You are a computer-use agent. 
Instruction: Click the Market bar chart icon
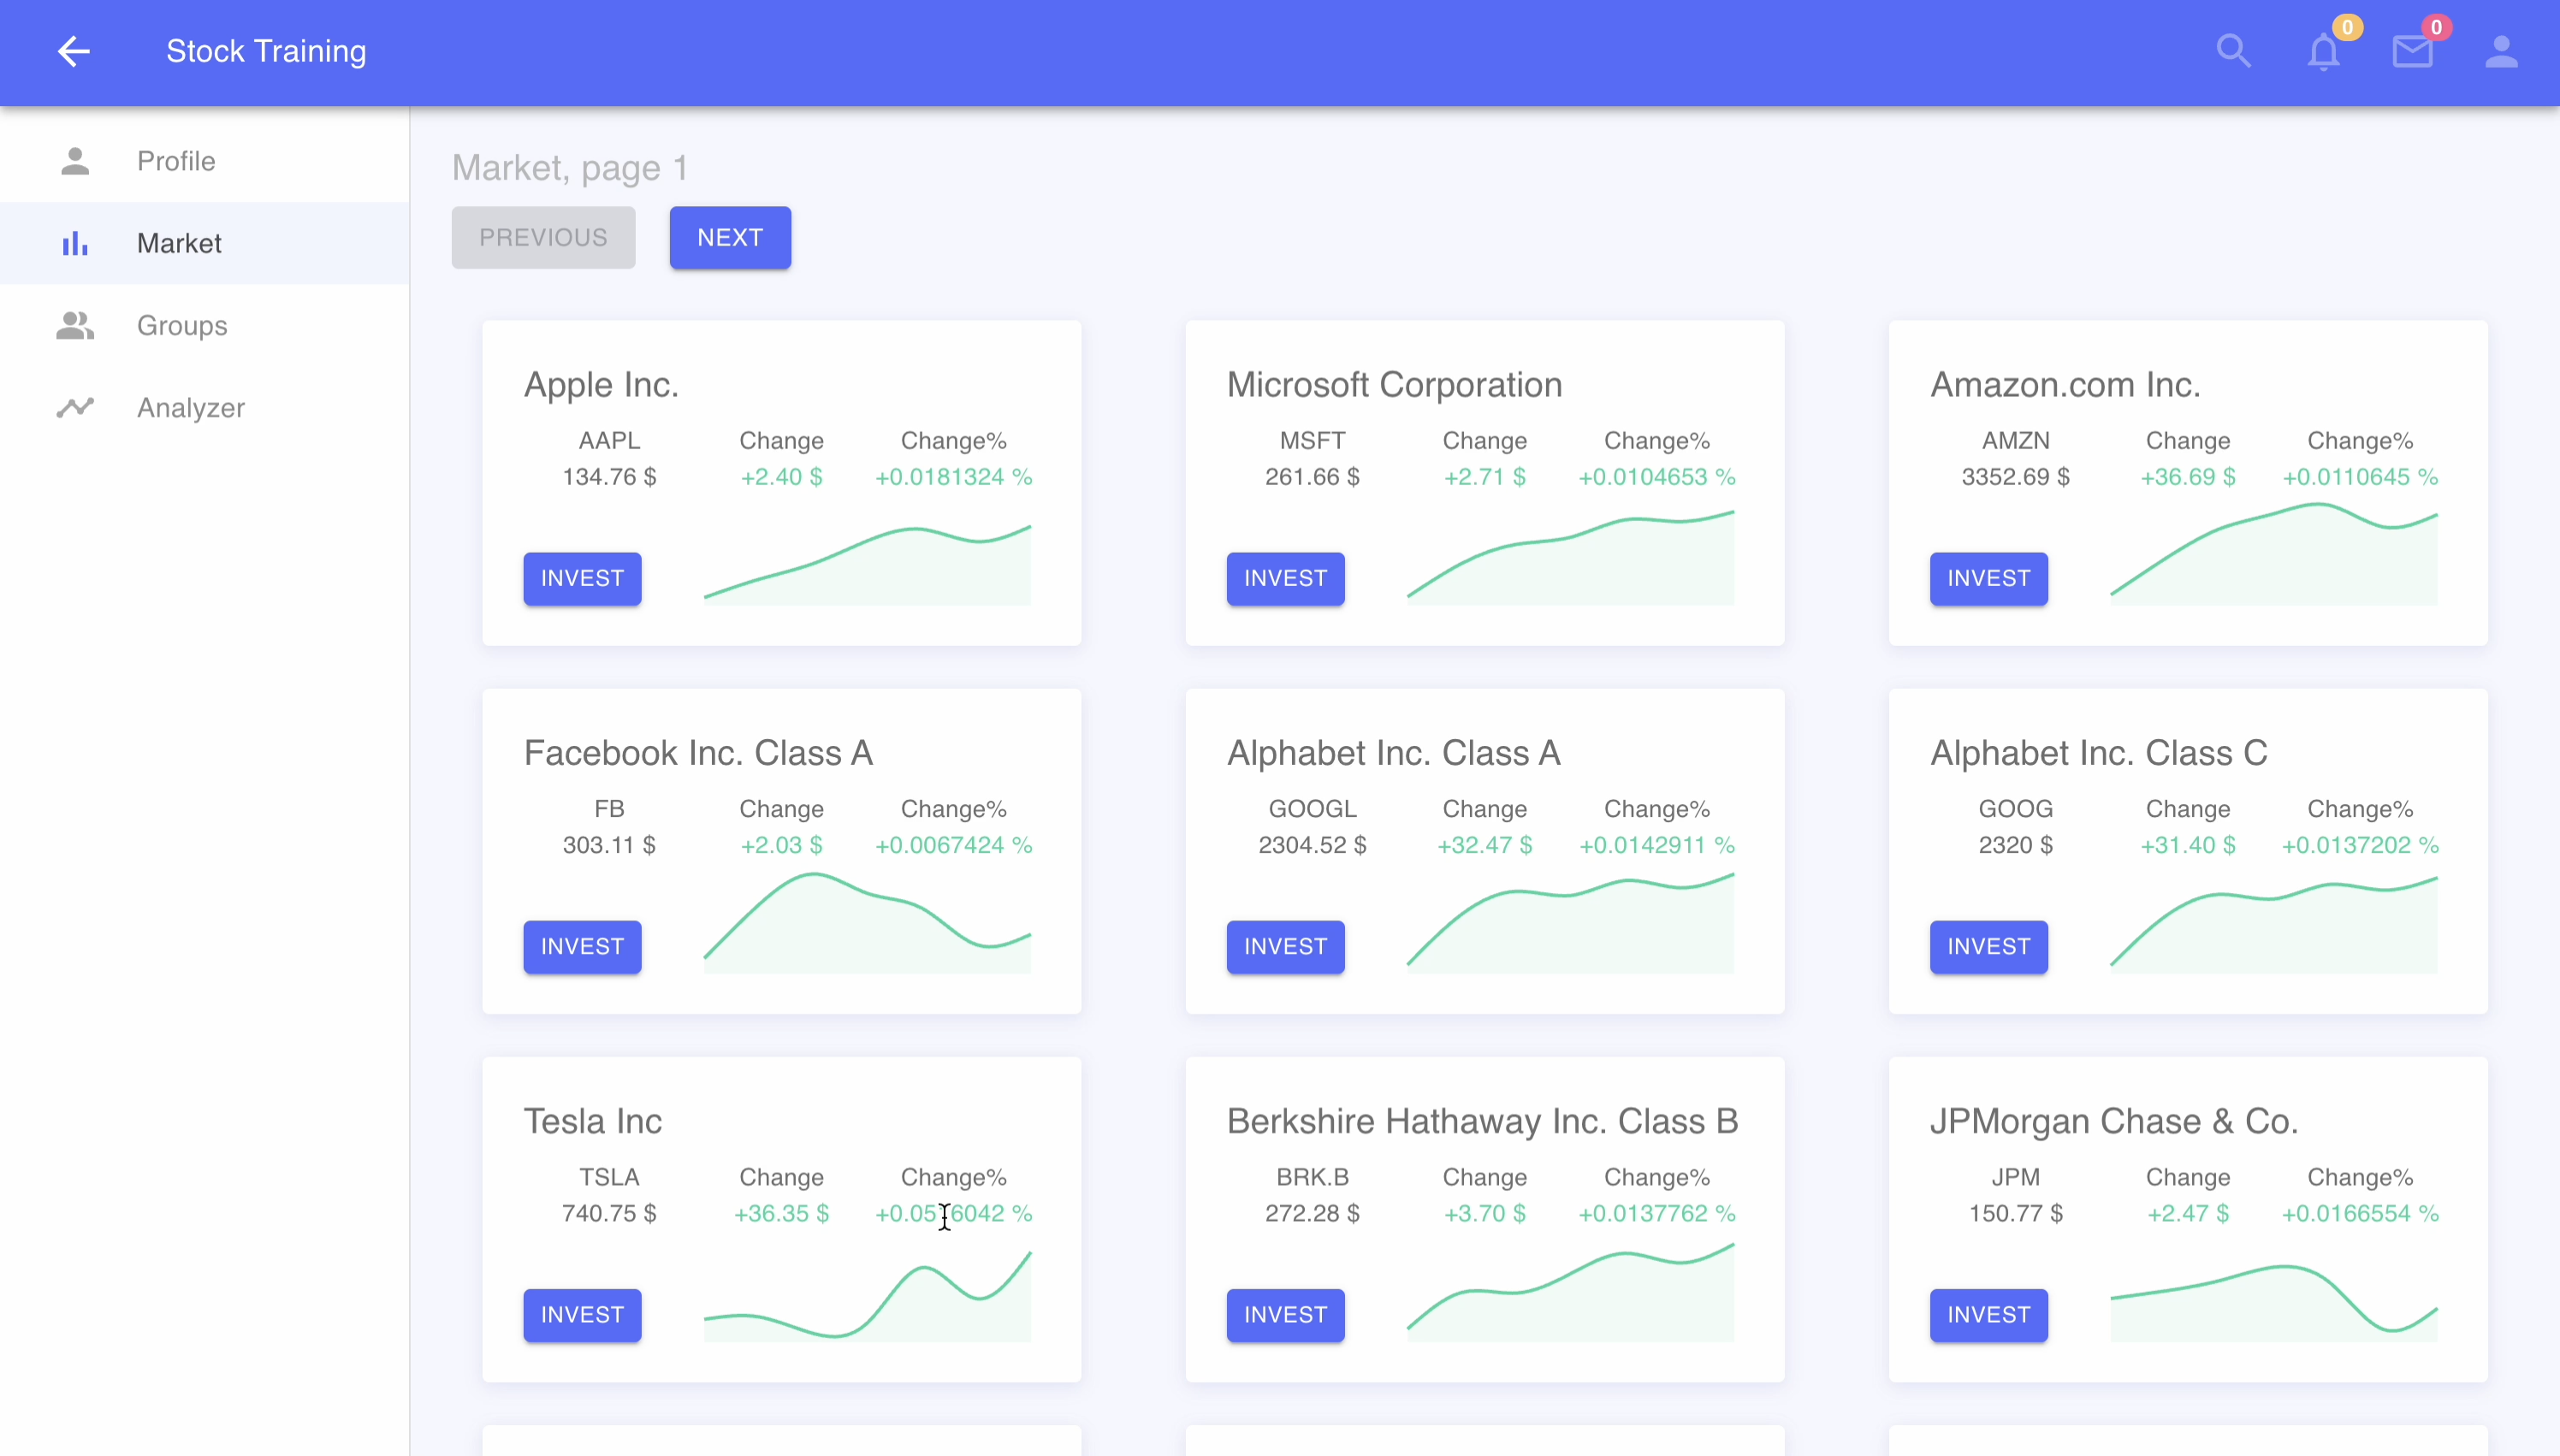75,243
